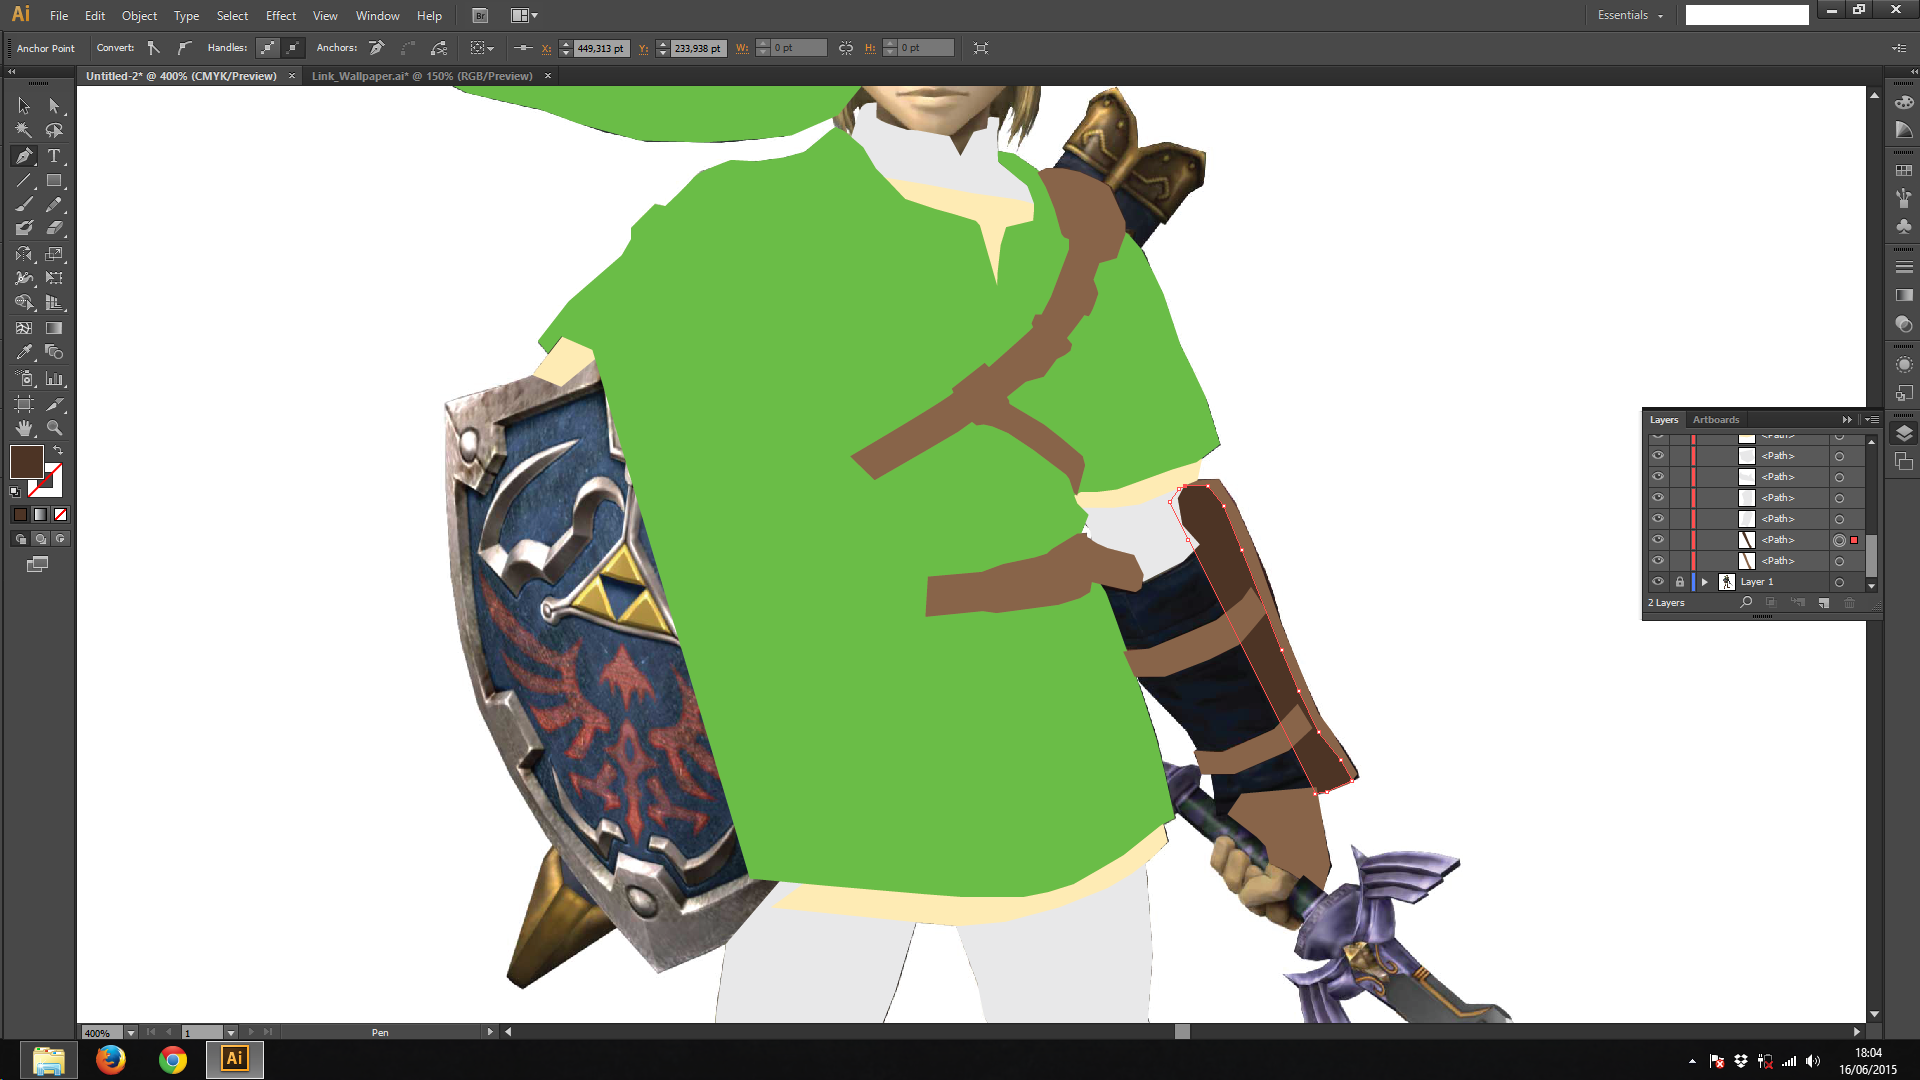Expand Layer 1 disclosure triangle

(x=1705, y=582)
